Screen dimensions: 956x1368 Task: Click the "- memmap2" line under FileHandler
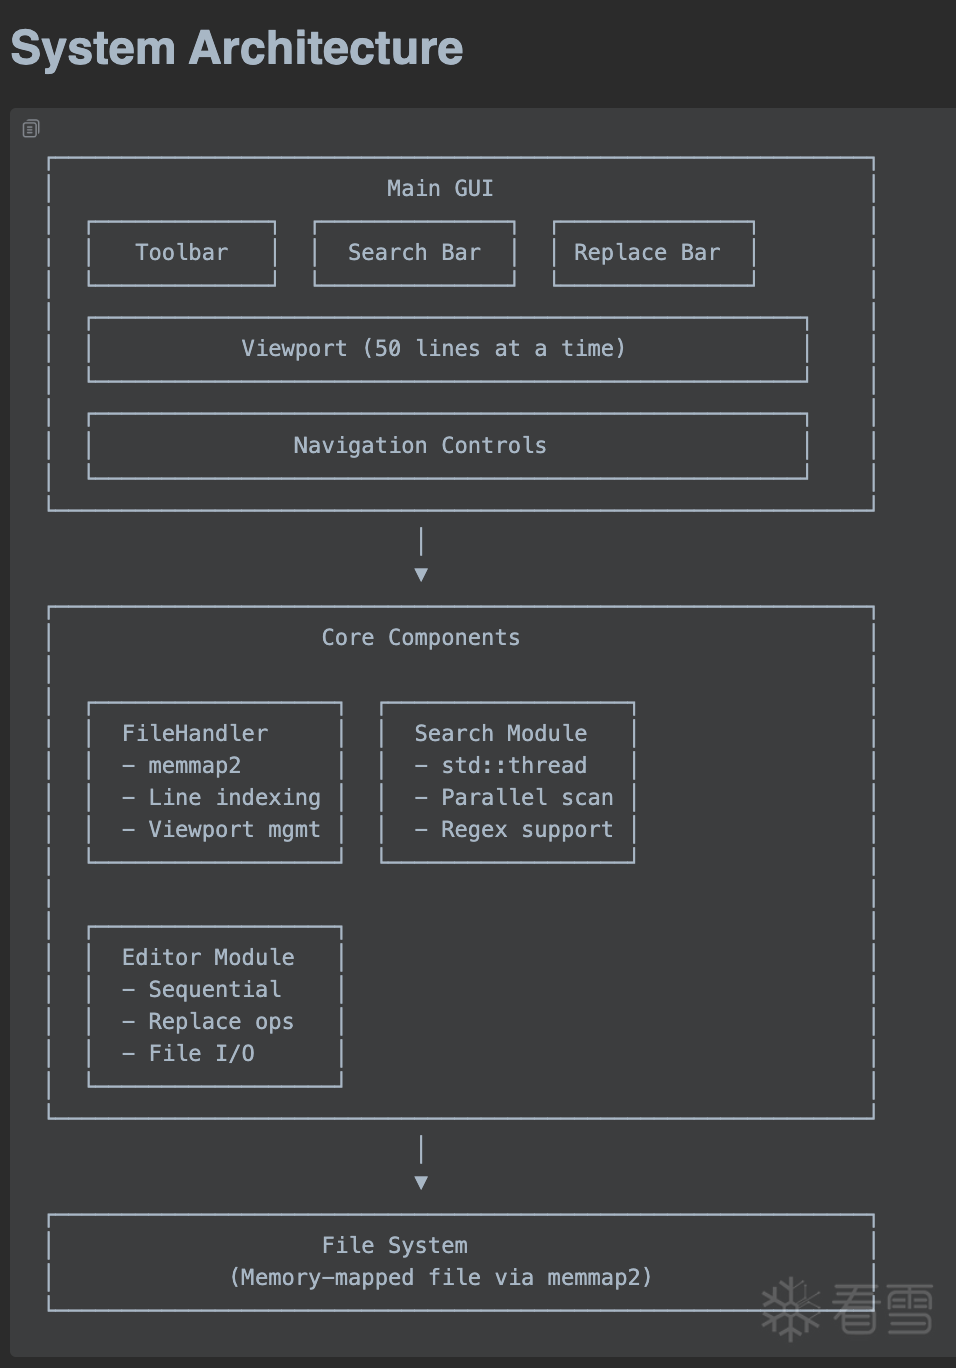click(181, 765)
